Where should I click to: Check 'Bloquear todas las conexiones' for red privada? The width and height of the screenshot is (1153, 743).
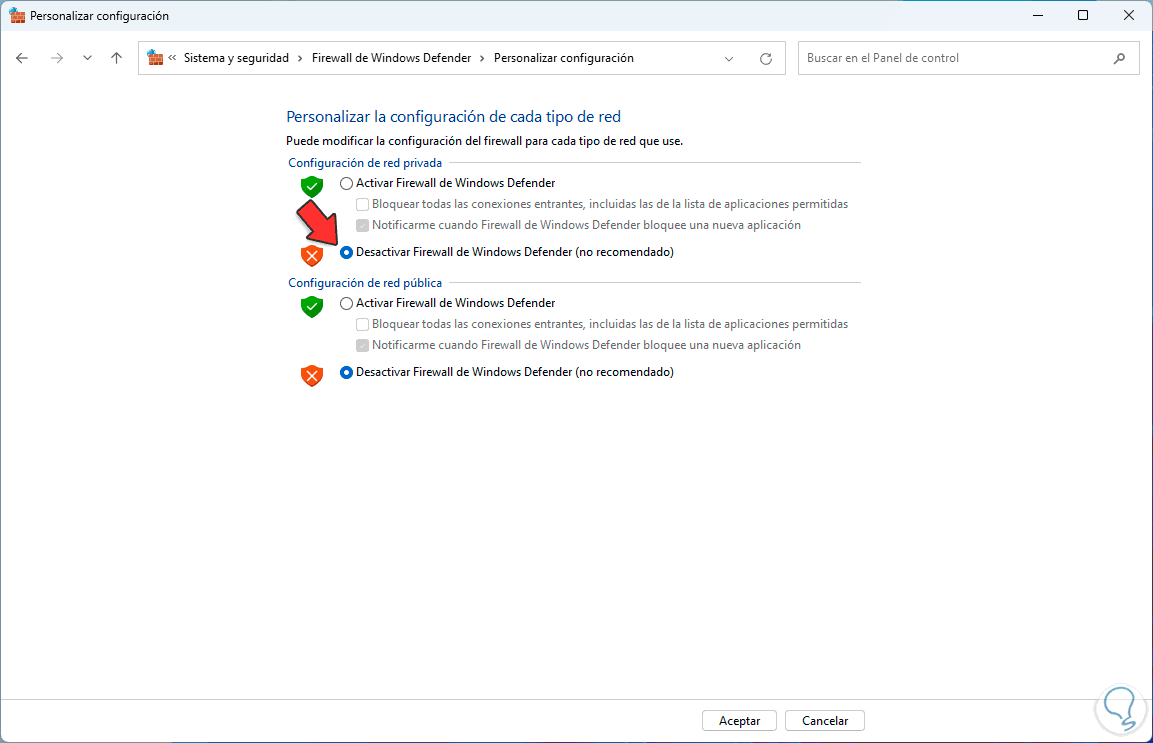(363, 205)
